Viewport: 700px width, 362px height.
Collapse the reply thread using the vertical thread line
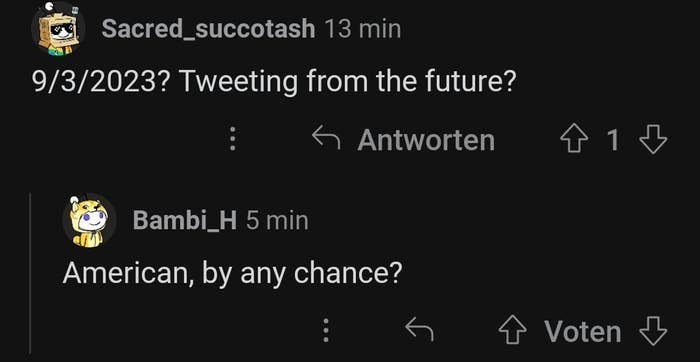(30, 273)
